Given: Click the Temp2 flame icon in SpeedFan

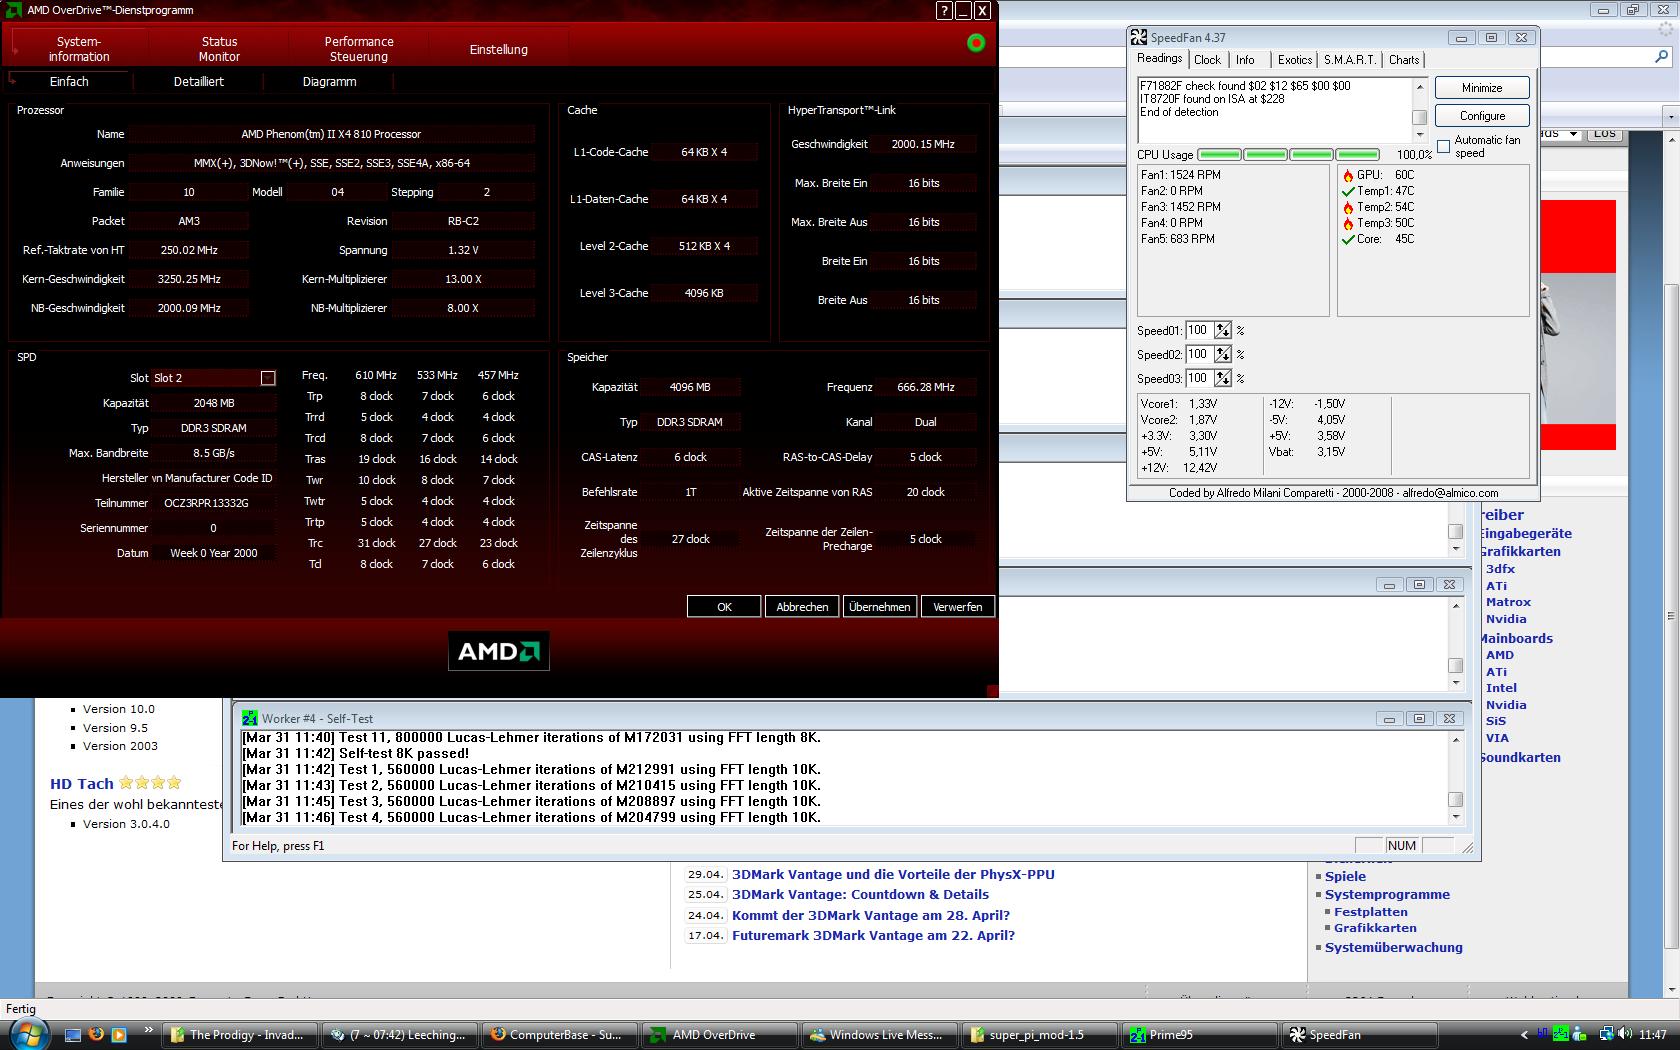Looking at the screenshot, I should point(1348,207).
